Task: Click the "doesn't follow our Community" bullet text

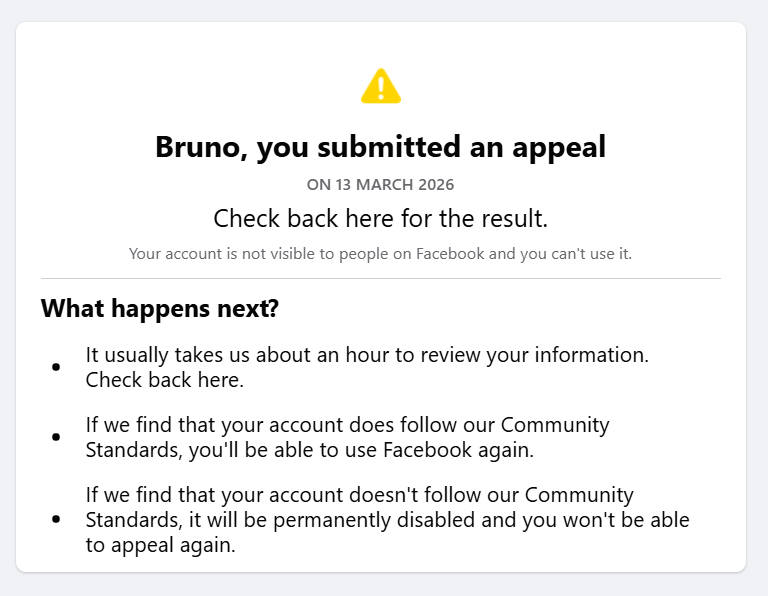Action: coord(470,495)
